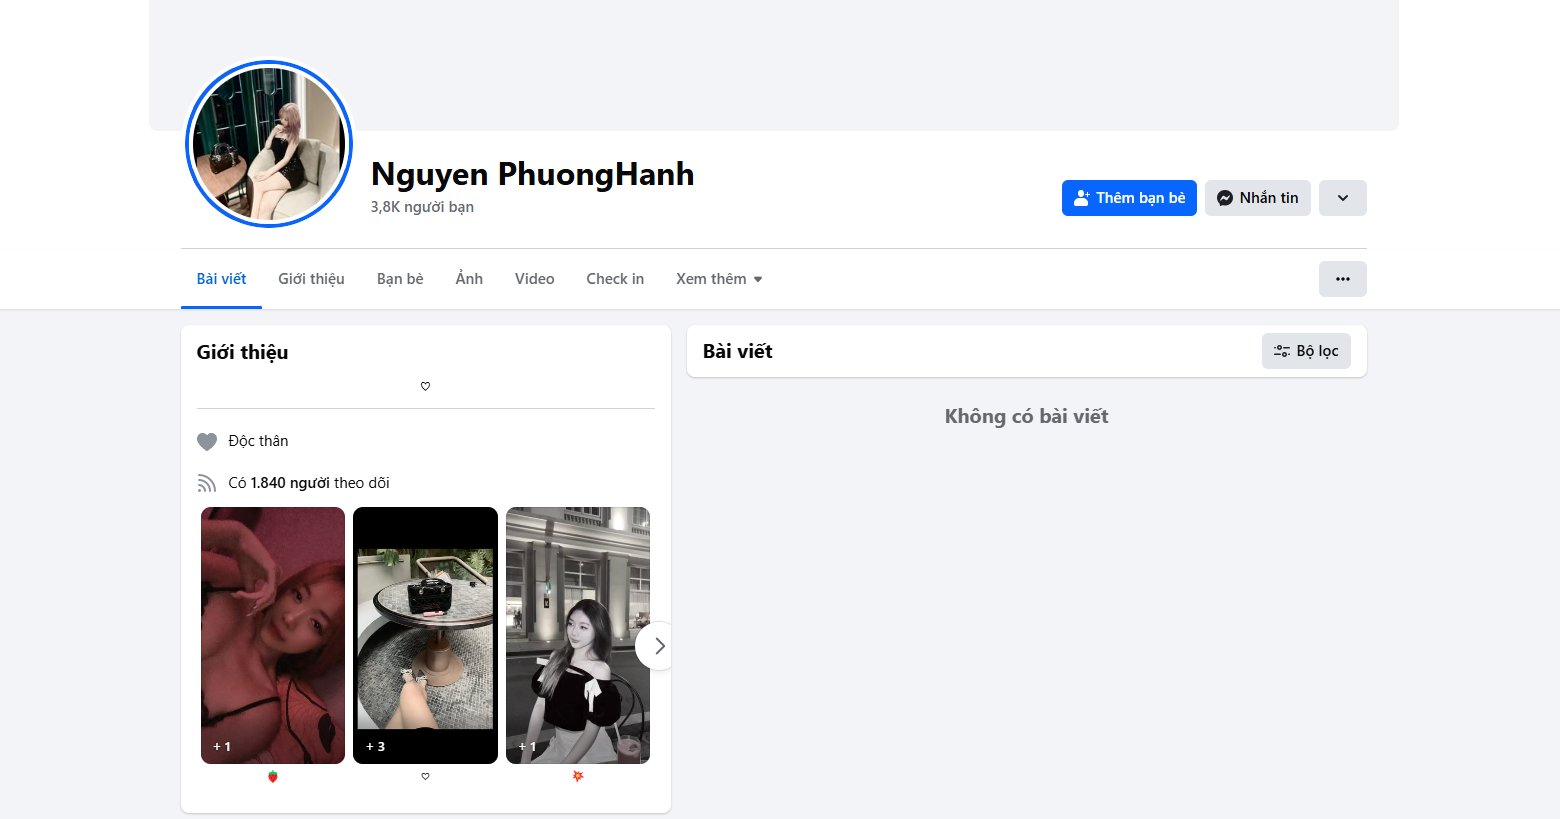The height and width of the screenshot is (819, 1560).
Task: Click the circular profile picture
Action: pos(269,144)
